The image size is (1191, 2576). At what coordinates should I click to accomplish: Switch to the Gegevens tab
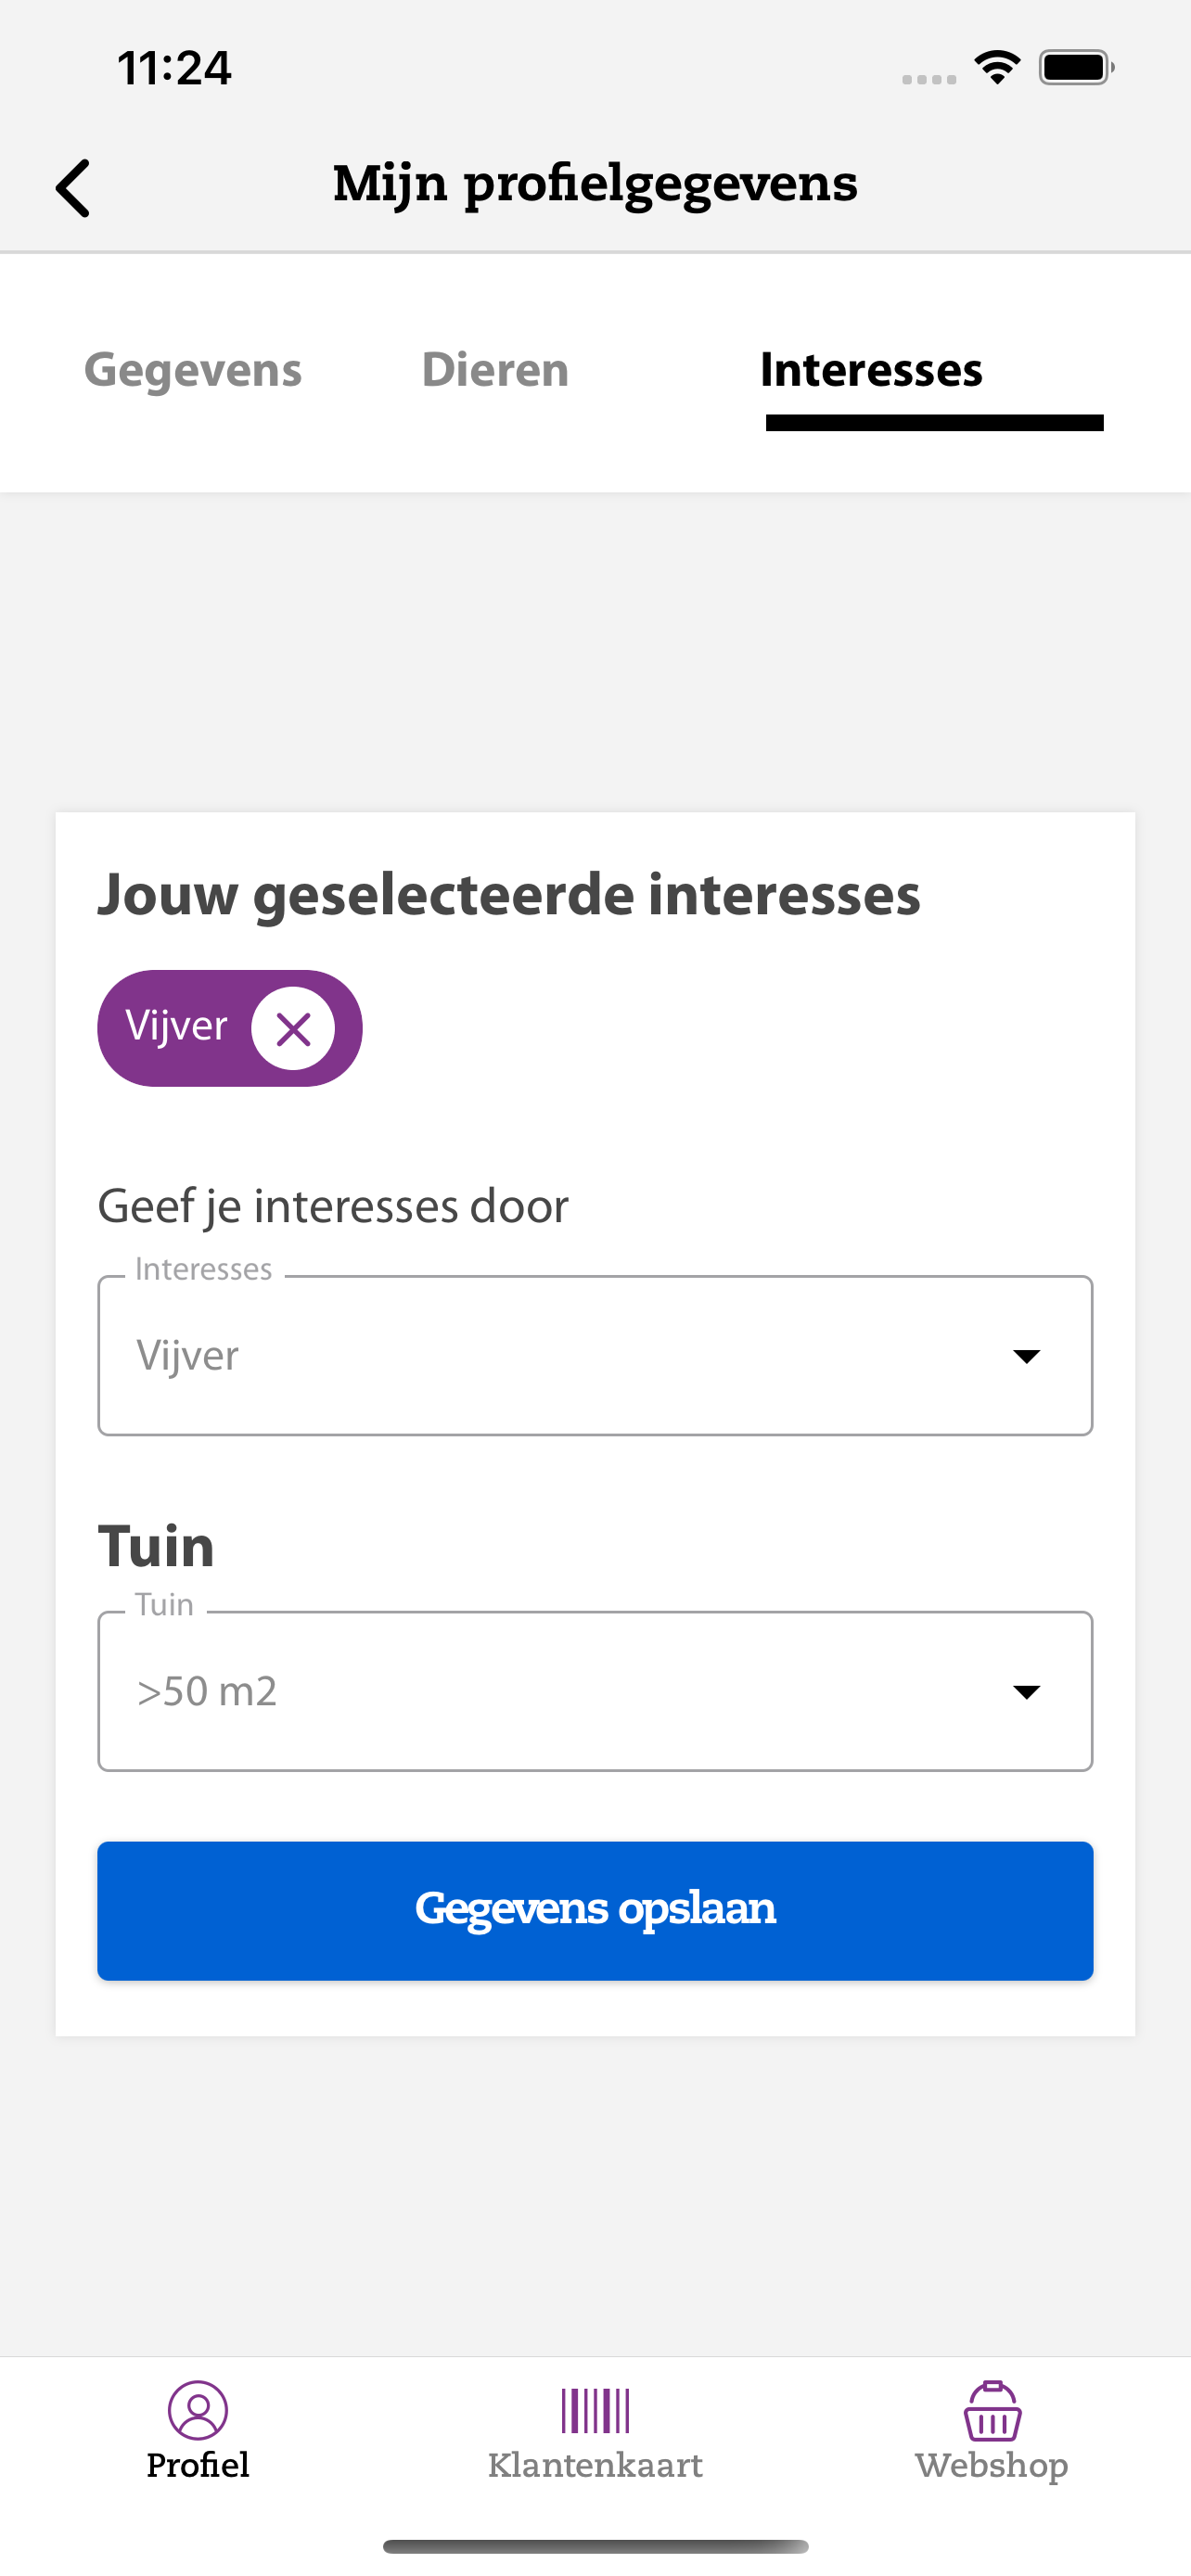[193, 370]
